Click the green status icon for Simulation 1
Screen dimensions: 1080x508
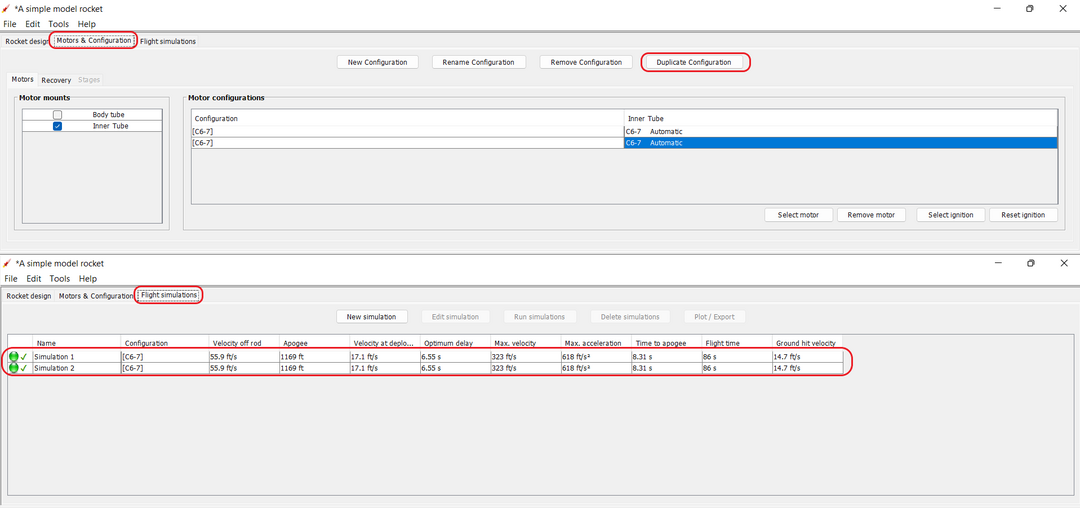pos(14,356)
